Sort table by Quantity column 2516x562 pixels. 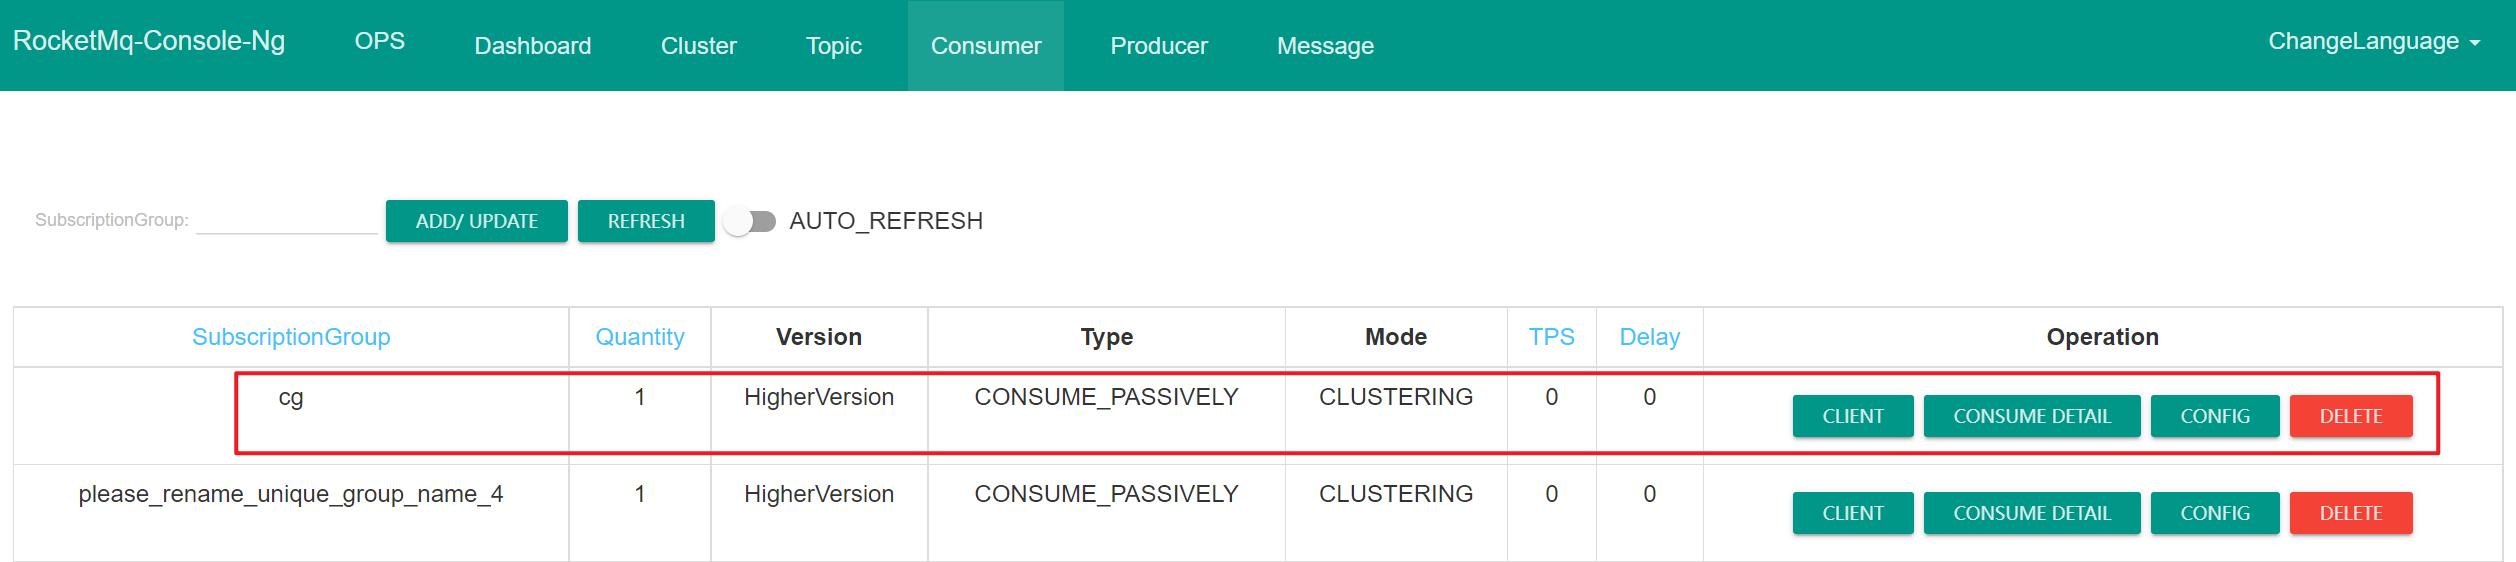pyautogui.click(x=639, y=337)
